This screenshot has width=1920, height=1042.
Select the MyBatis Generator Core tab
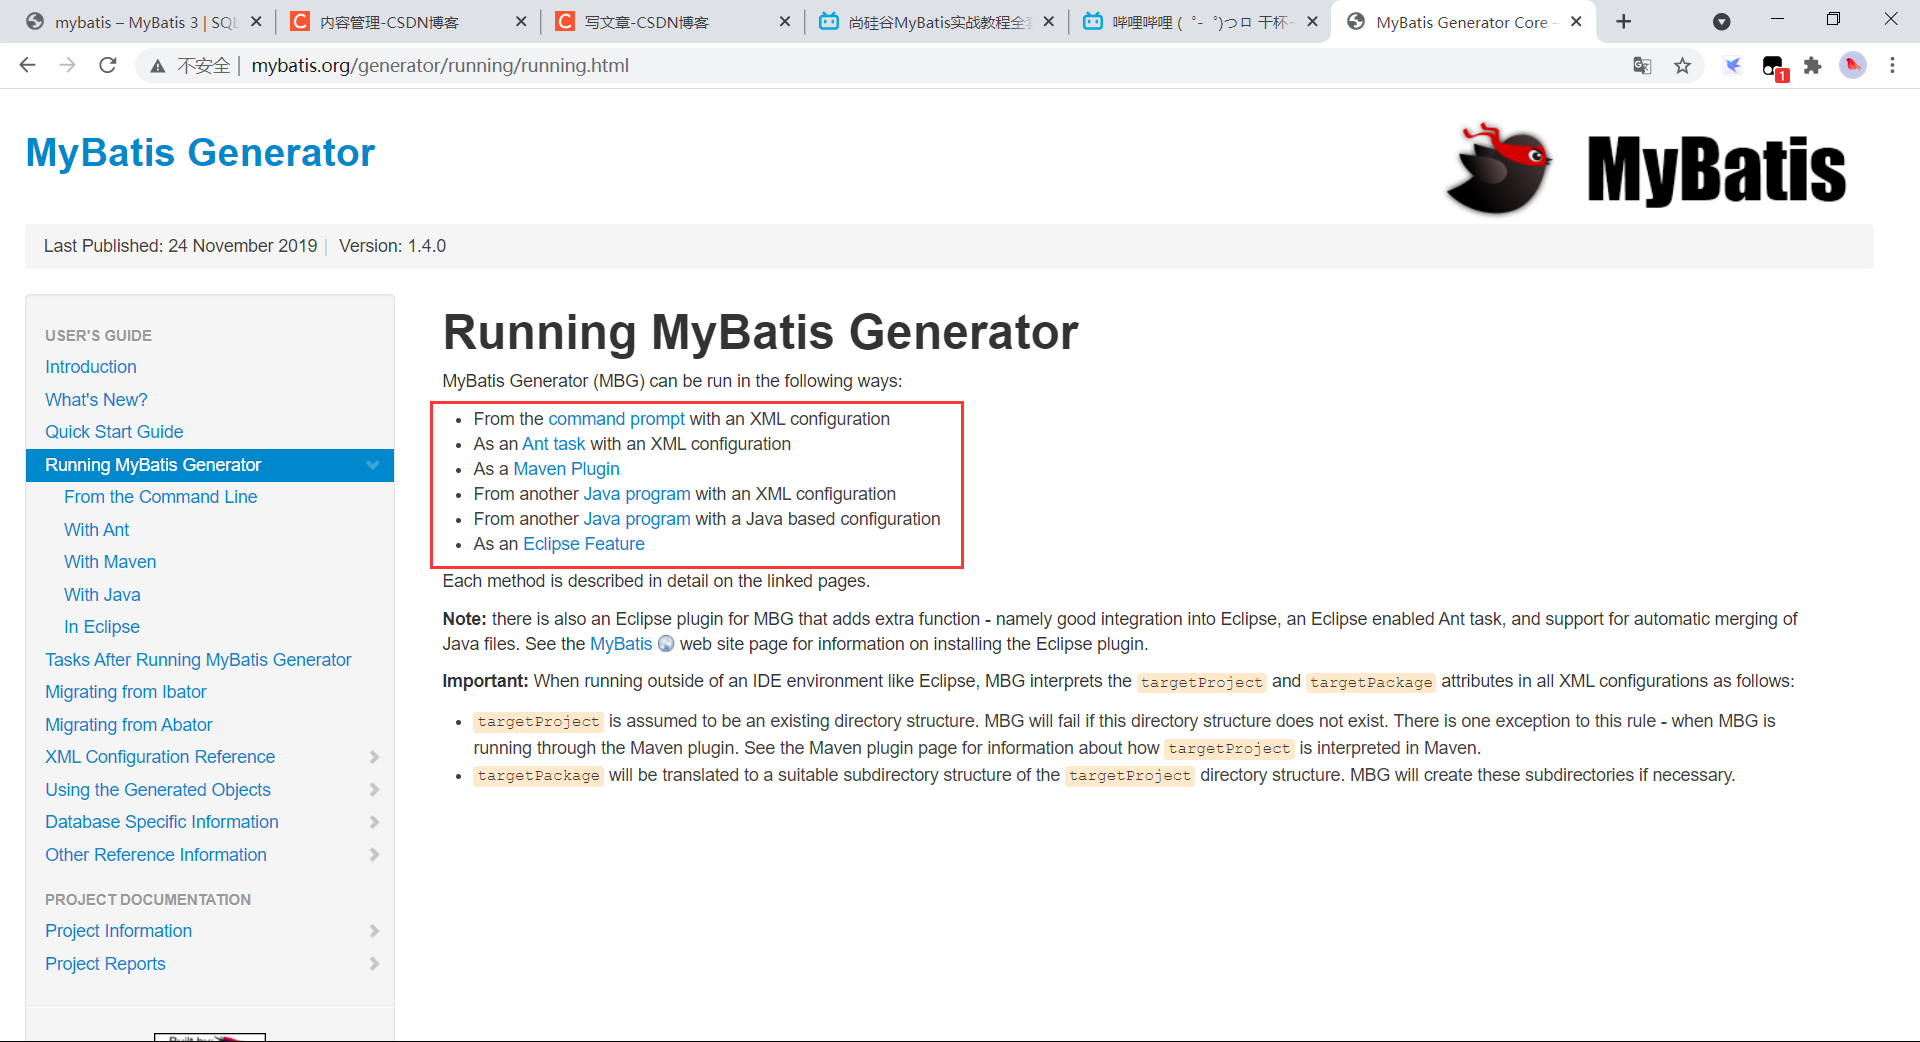pyautogui.click(x=1461, y=22)
